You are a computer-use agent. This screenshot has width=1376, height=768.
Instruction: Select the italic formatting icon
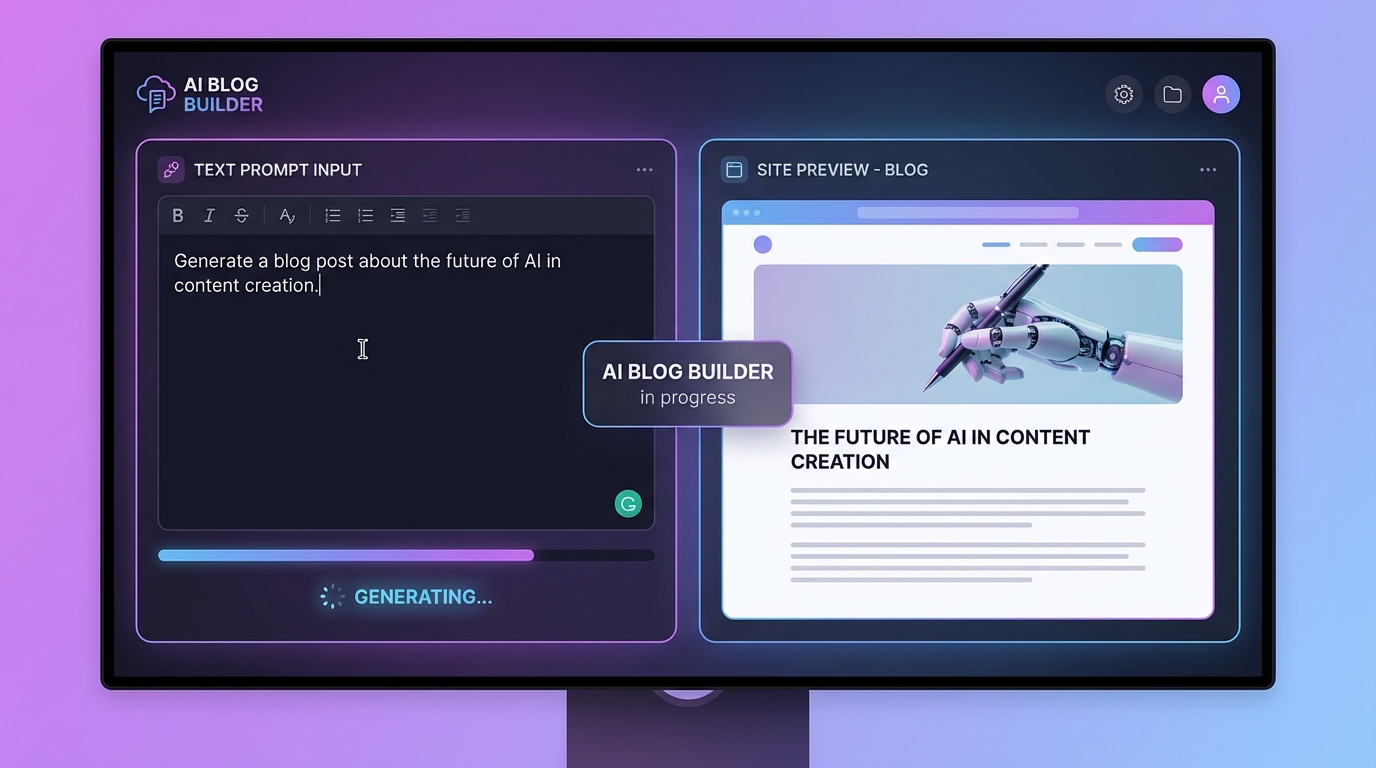tap(210, 215)
